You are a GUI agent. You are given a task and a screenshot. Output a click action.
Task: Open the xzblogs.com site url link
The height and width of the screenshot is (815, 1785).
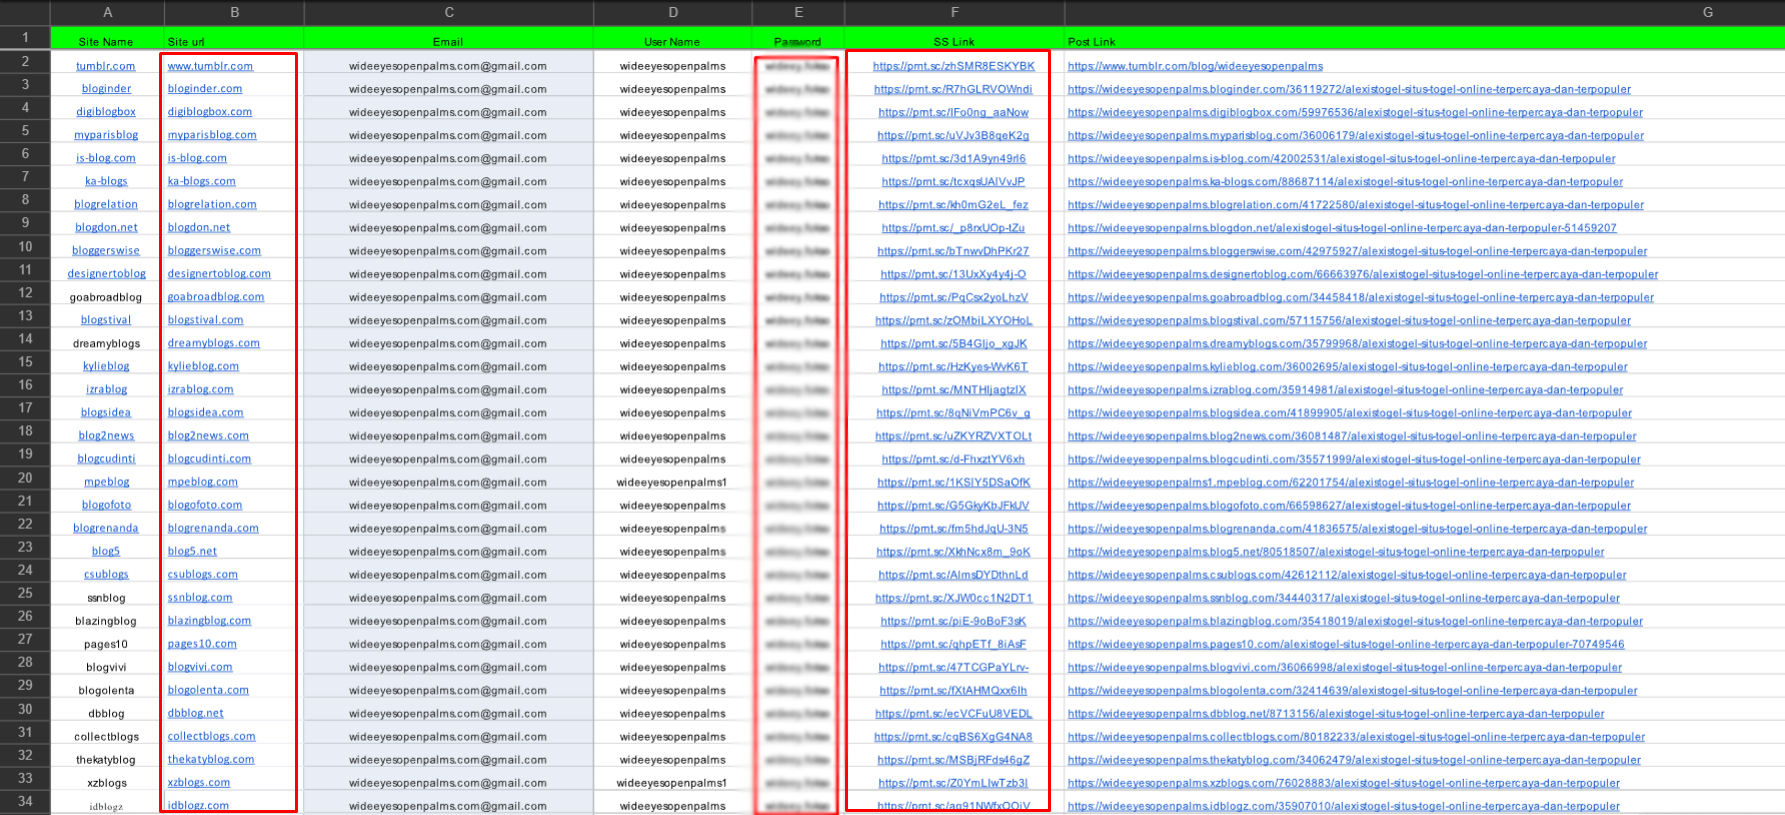click(x=199, y=783)
